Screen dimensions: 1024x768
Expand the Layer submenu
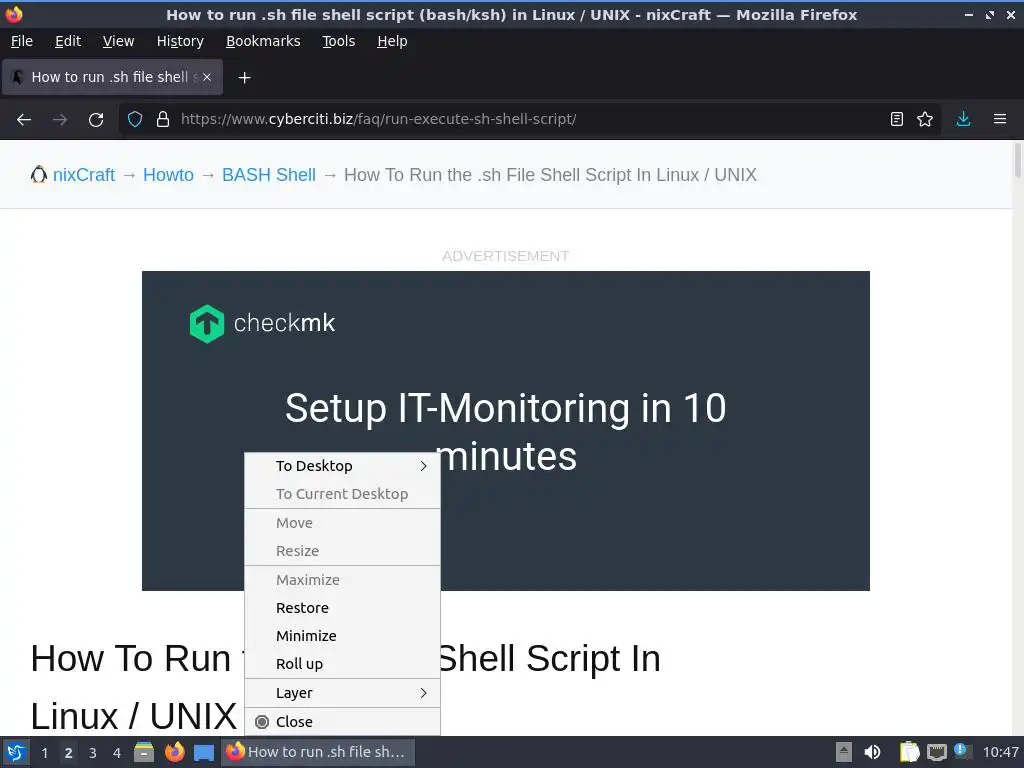click(342, 693)
